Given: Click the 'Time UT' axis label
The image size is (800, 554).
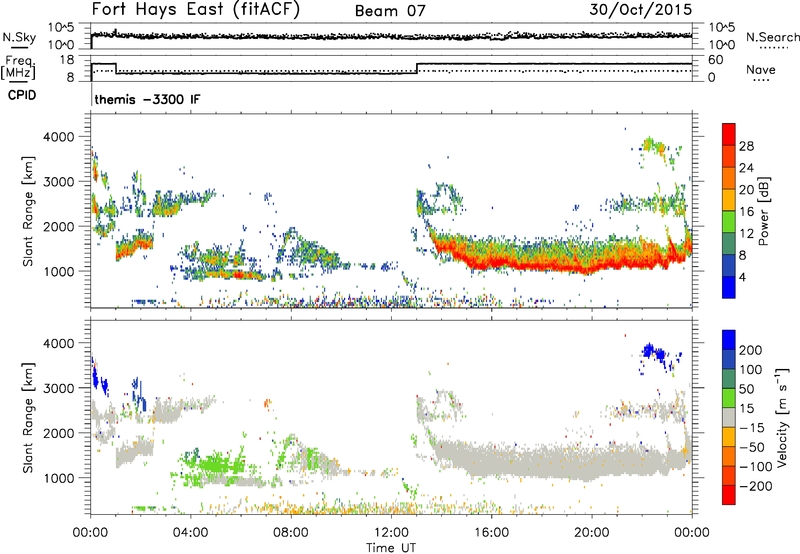Looking at the screenshot, I should click(391, 547).
